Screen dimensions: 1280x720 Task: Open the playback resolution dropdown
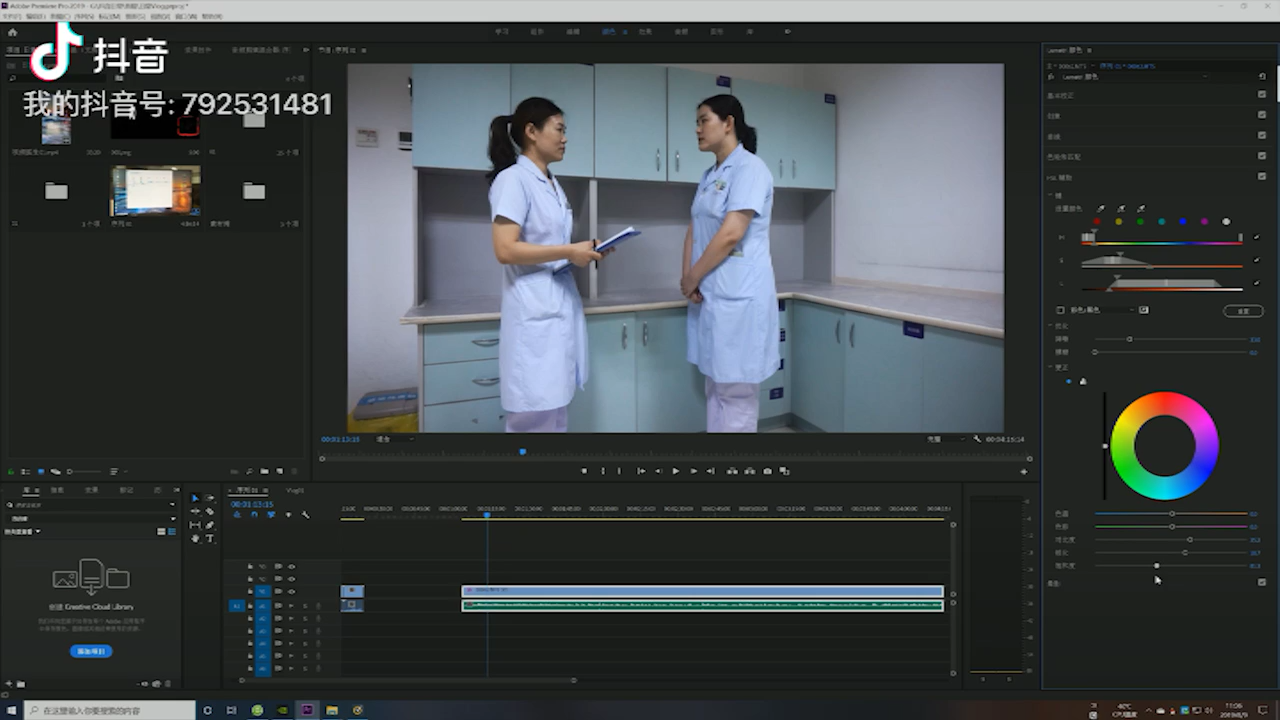945,438
